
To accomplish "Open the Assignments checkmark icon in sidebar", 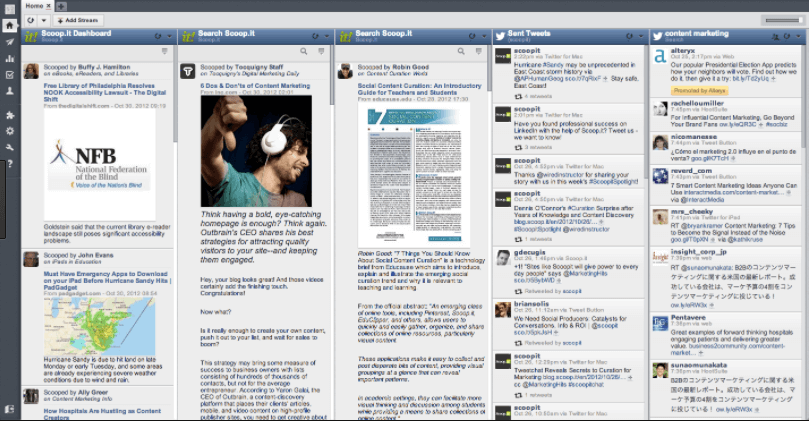I will pyautogui.click(x=10, y=75).
